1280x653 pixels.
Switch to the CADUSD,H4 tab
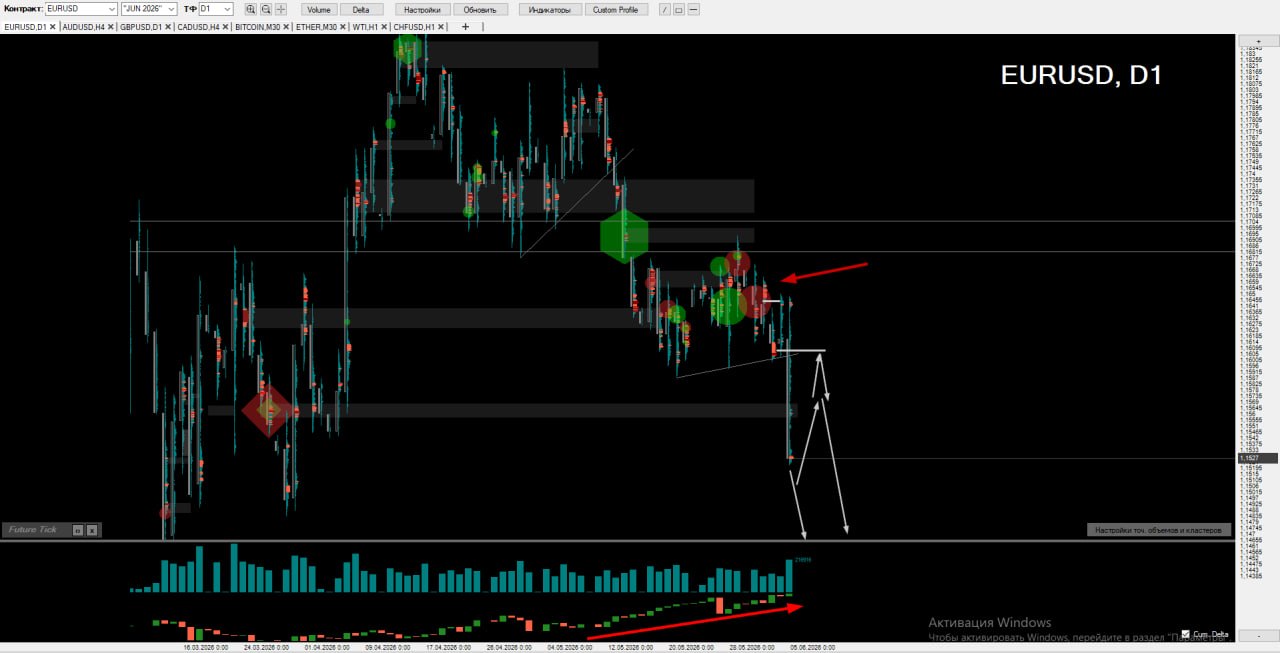coord(199,27)
